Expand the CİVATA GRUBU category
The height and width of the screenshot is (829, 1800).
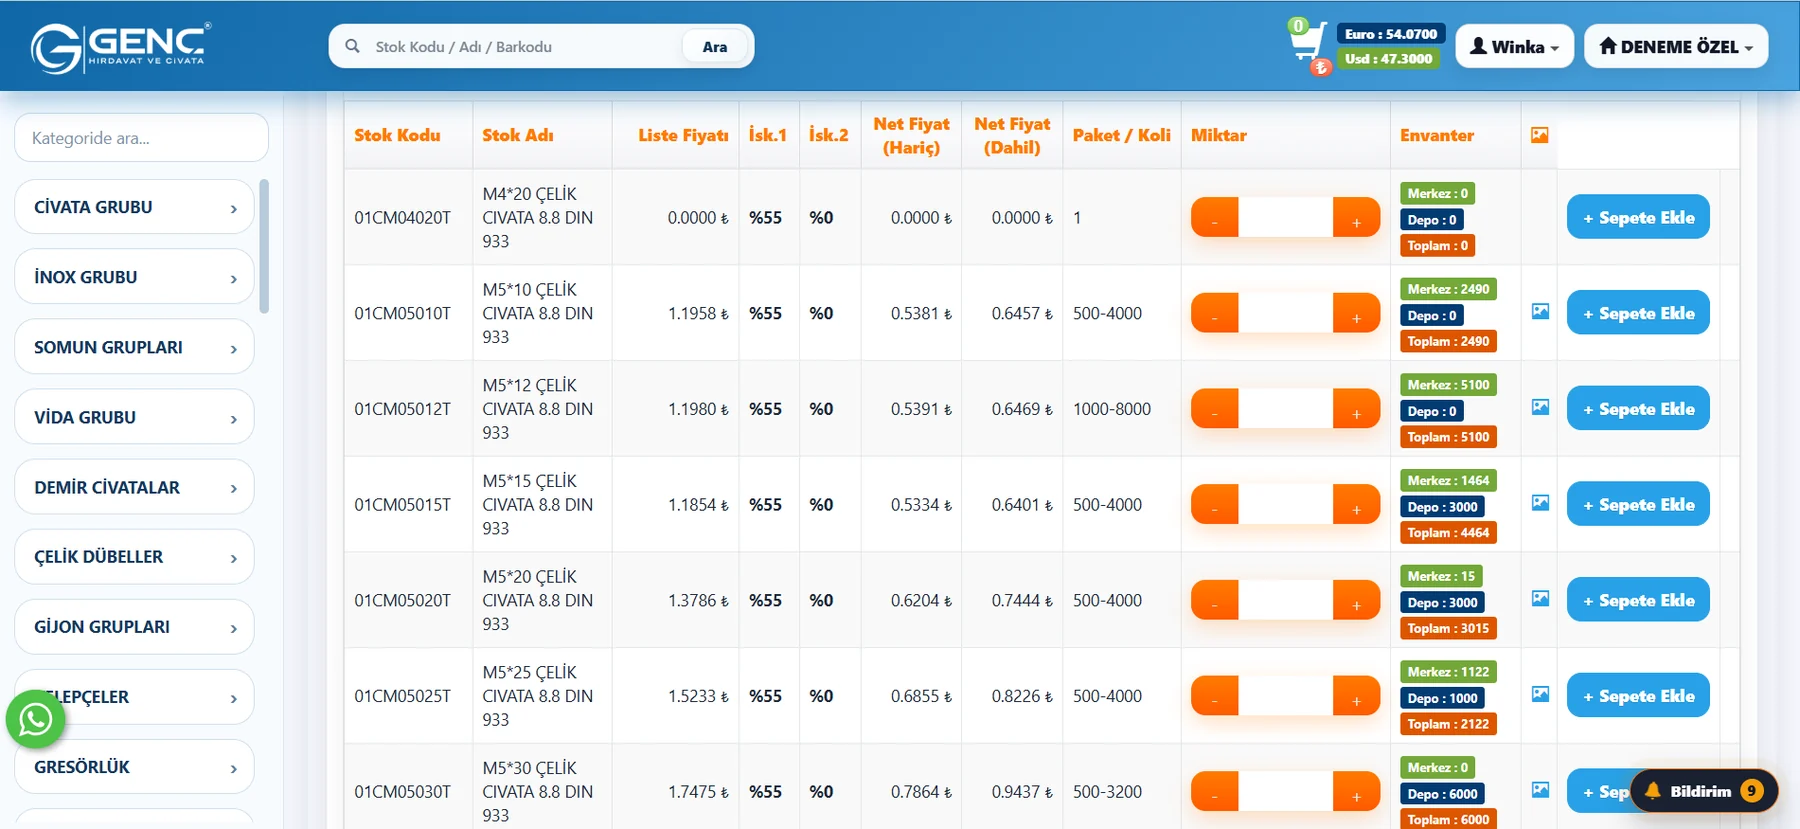(x=134, y=207)
